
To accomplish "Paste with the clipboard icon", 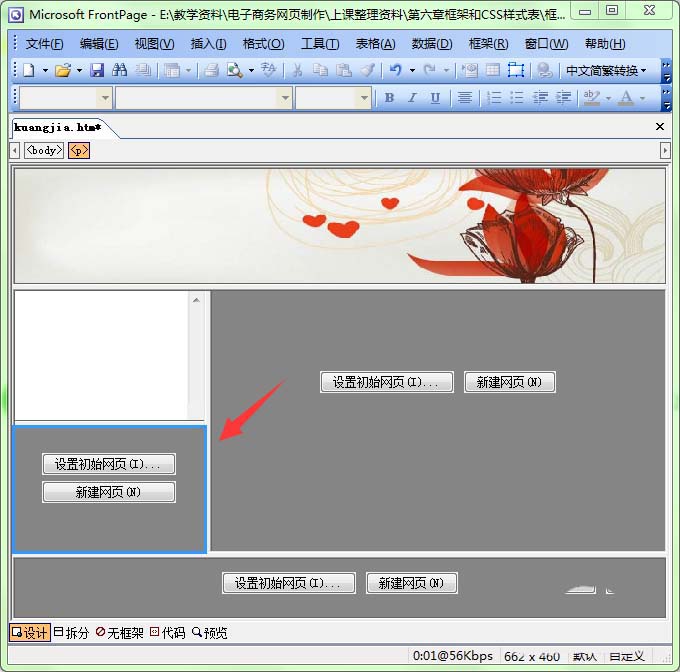I will coord(344,70).
